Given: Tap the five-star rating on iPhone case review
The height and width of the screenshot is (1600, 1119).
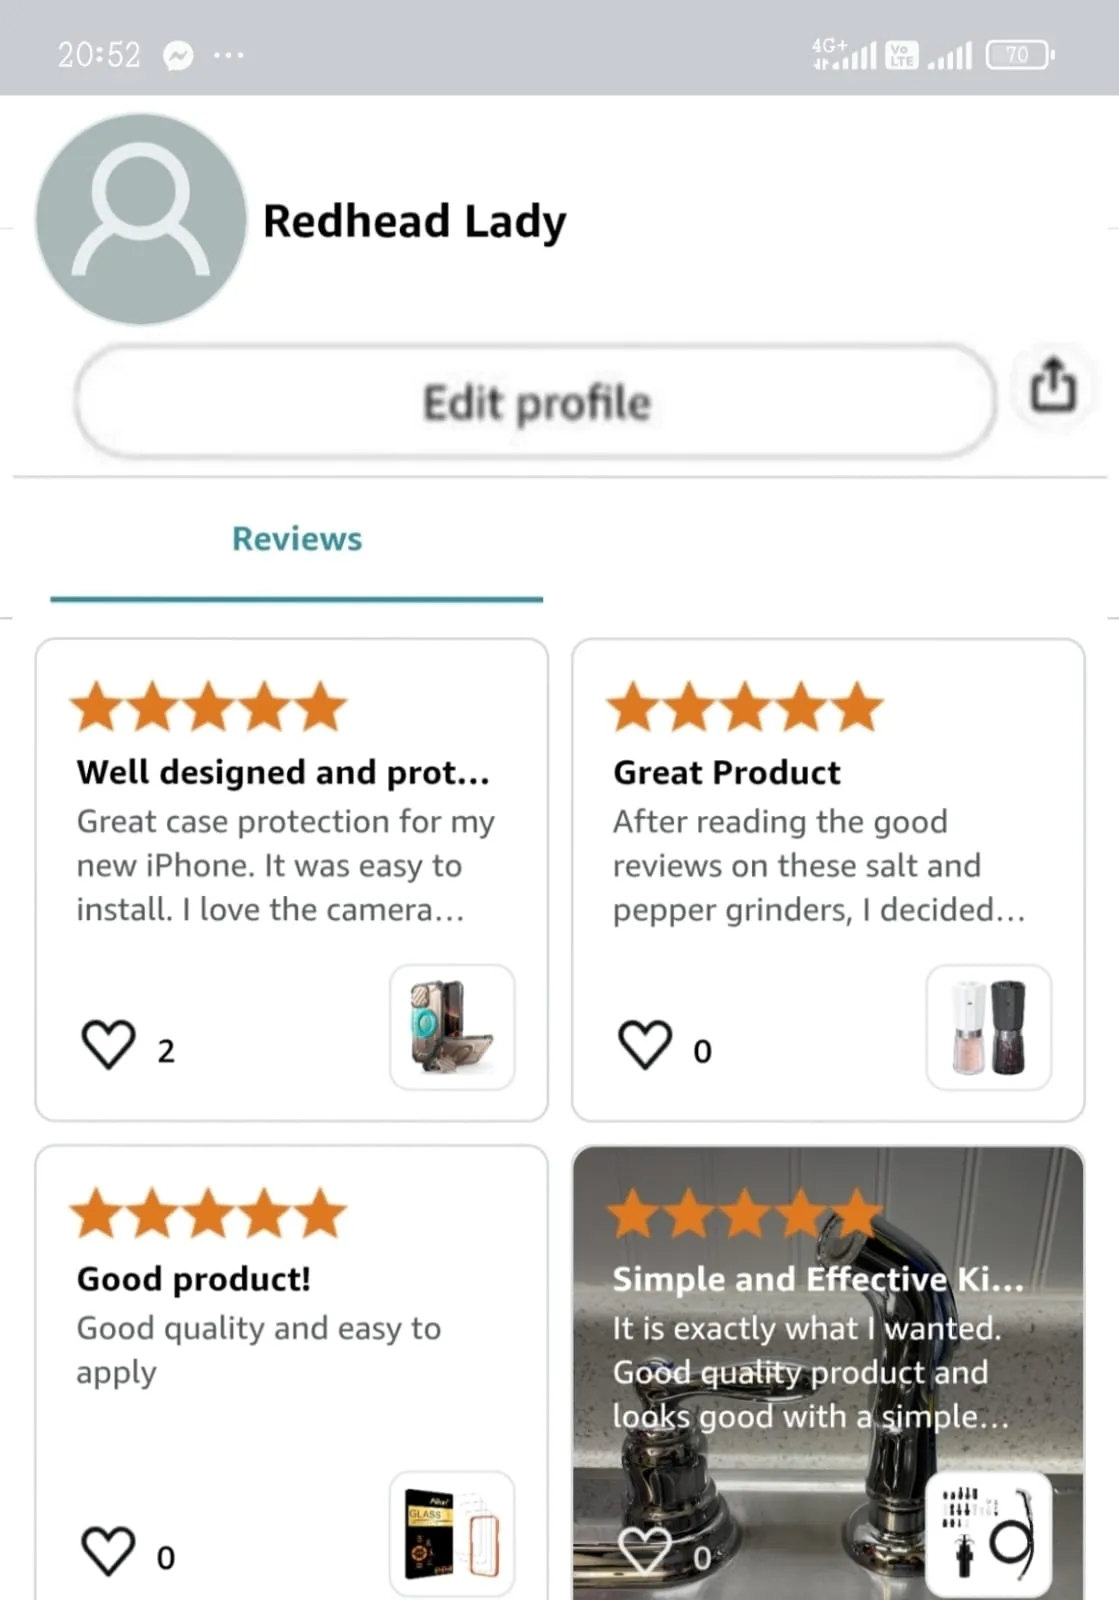Looking at the screenshot, I should pyautogui.click(x=209, y=707).
